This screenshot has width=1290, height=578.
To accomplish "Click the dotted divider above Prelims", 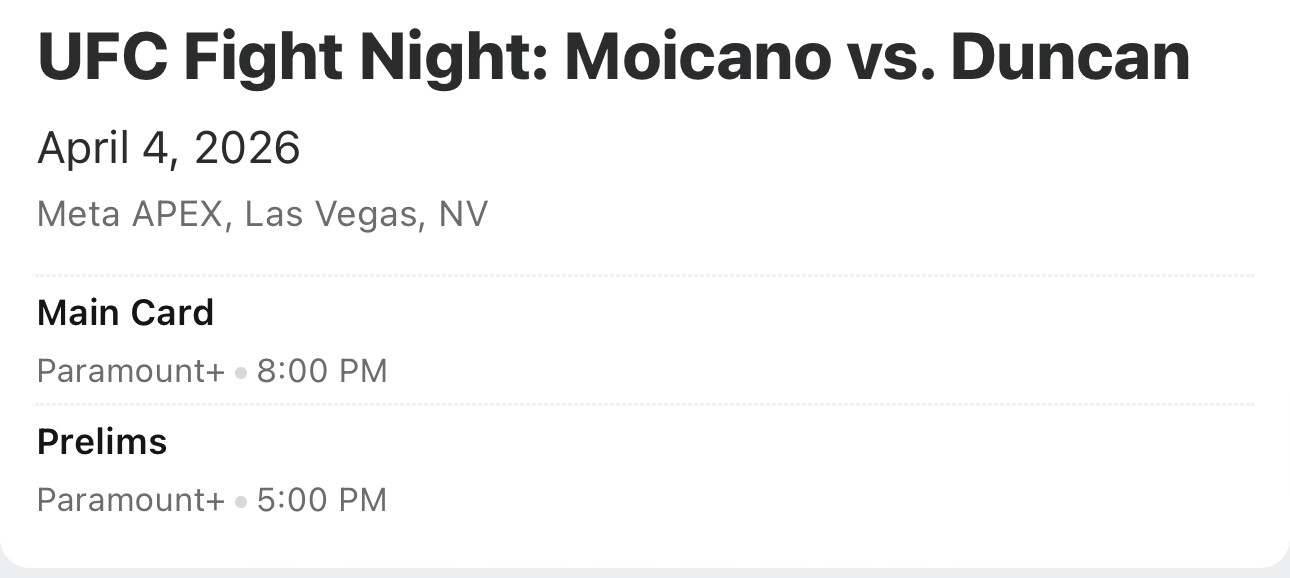I will coord(645,405).
